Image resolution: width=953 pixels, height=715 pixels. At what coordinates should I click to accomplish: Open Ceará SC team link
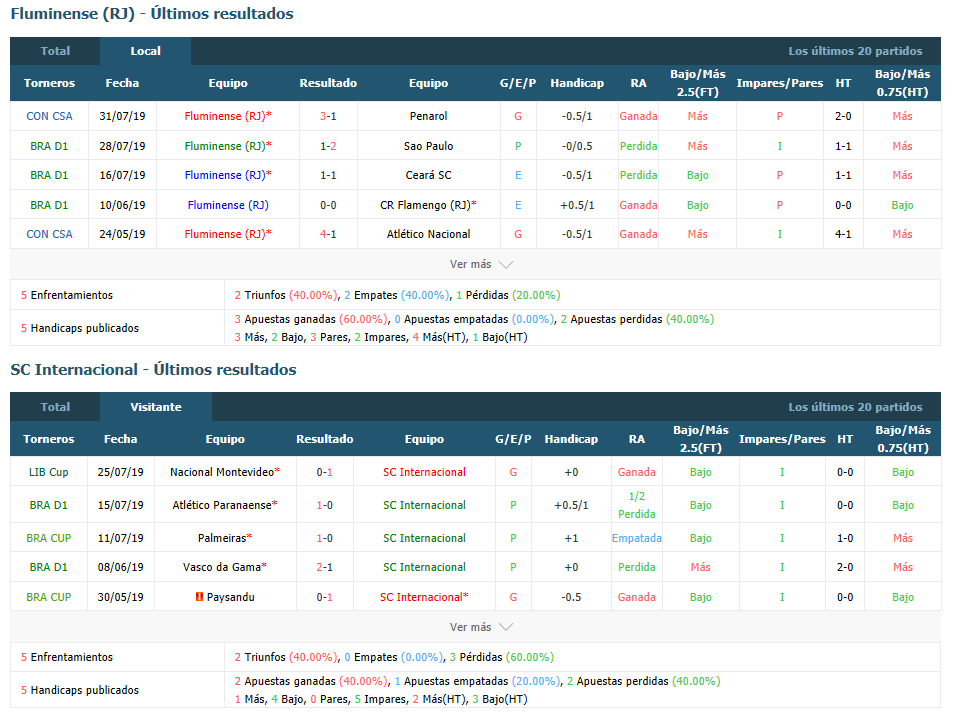click(x=428, y=175)
